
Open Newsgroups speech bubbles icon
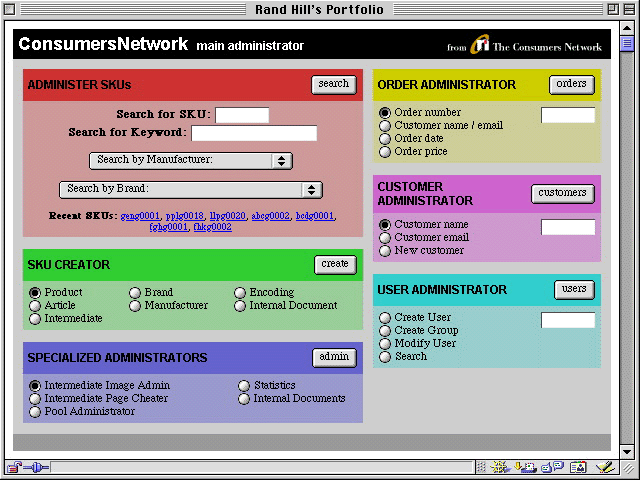pos(552,467)
